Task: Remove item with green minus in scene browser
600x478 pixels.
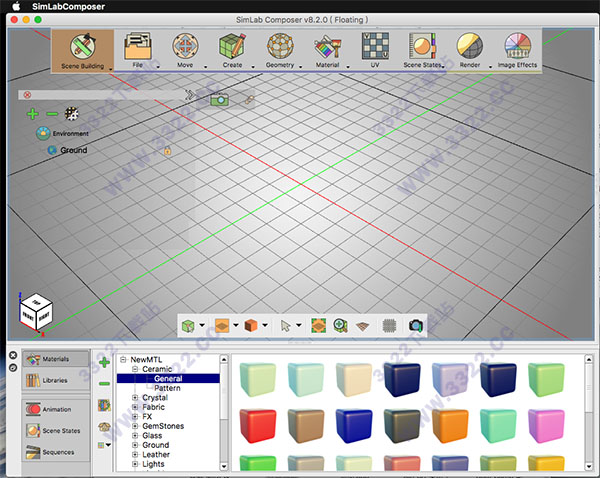Action: pos(52,114)
